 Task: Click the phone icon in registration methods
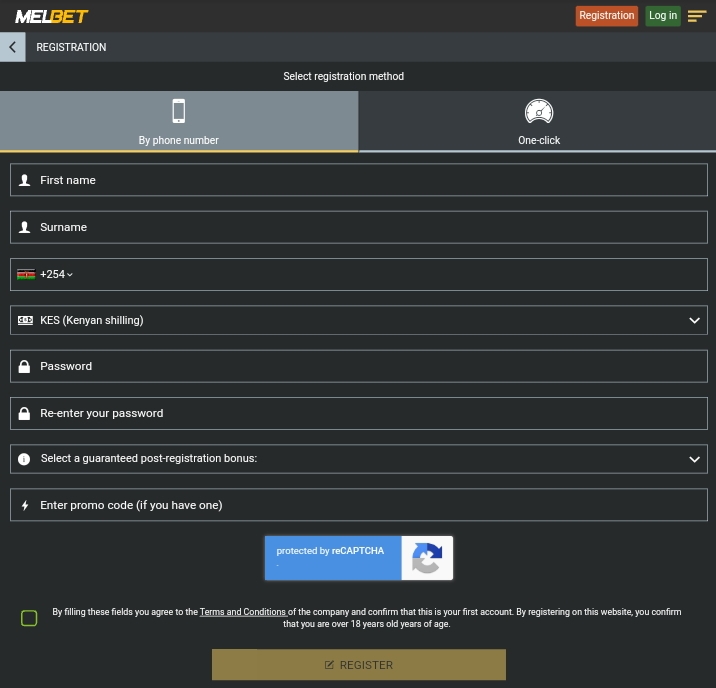point(179,111)
